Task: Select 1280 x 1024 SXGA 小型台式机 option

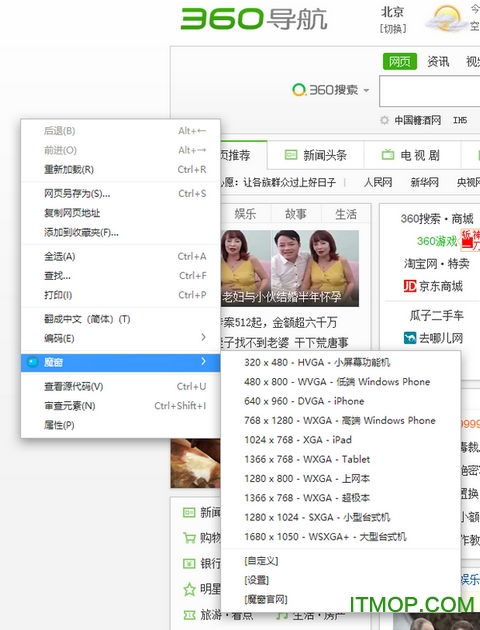Action: [x=341, y=517]
